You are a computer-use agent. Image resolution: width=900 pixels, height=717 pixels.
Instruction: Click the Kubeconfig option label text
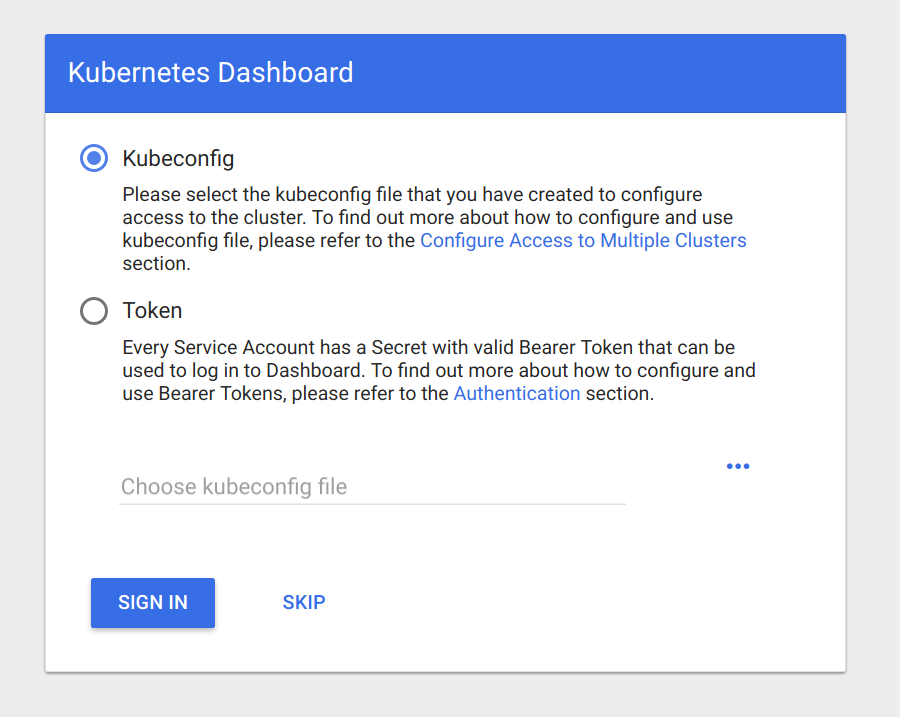(178, 158)
